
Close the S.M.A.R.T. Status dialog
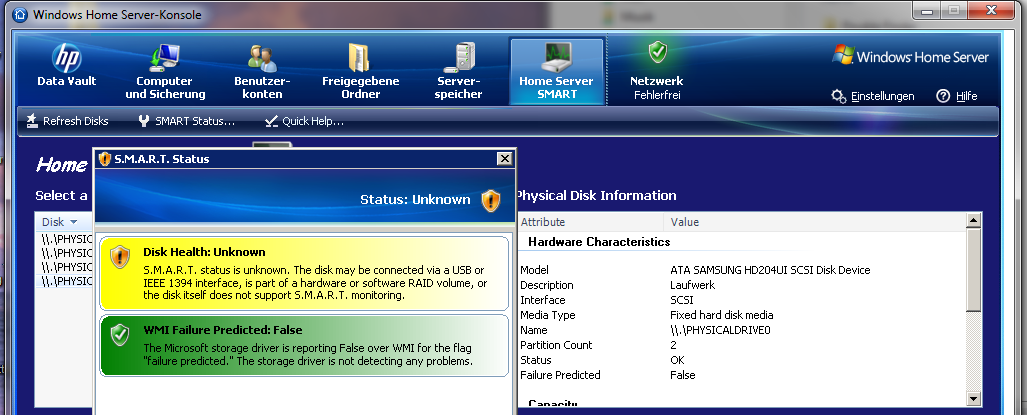click(x=504, y=158)
